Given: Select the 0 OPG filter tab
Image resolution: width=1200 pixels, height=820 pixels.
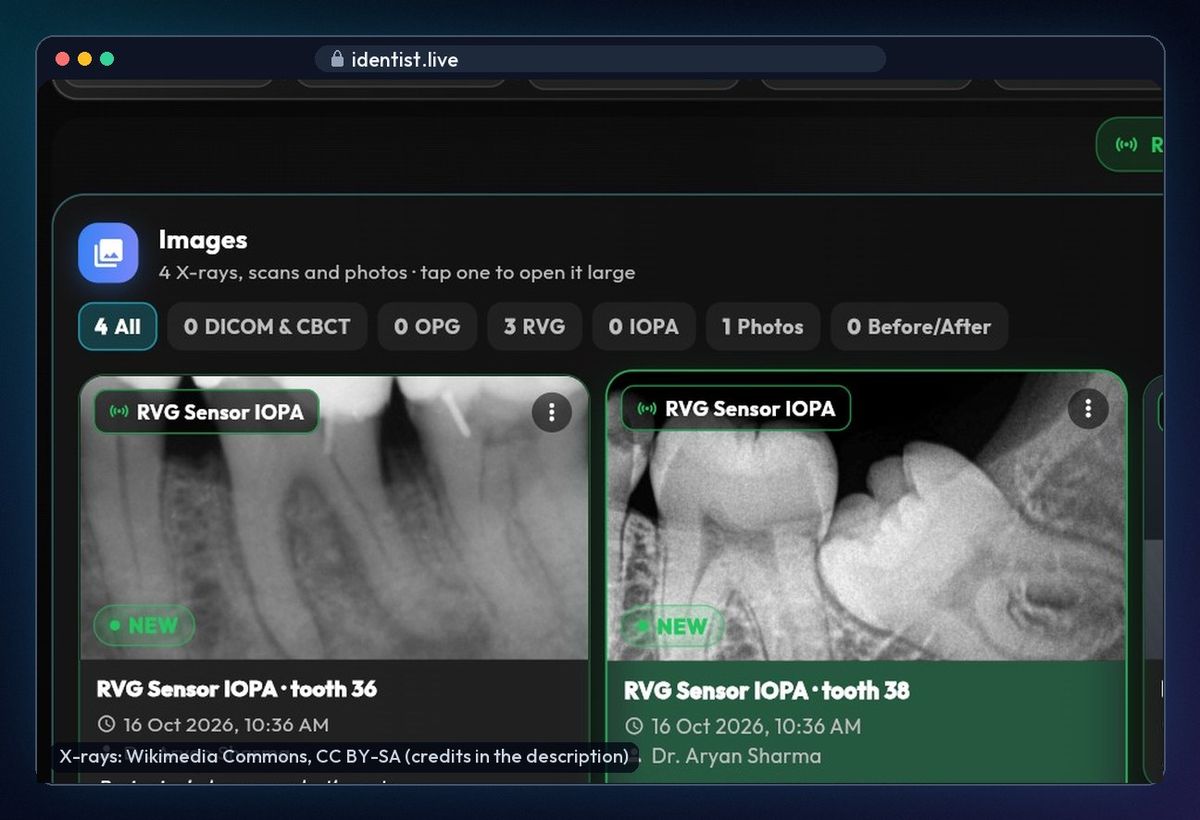Looking at the screenshot, I should 427,326.
